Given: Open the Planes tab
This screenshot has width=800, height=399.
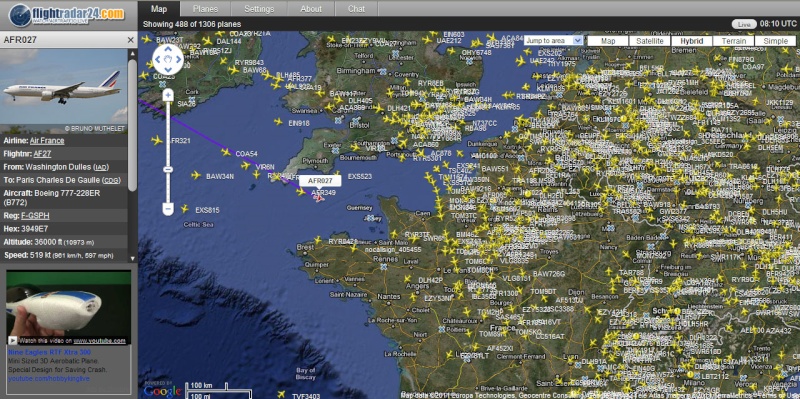Looking at the screenshot, I should point(206,9).
